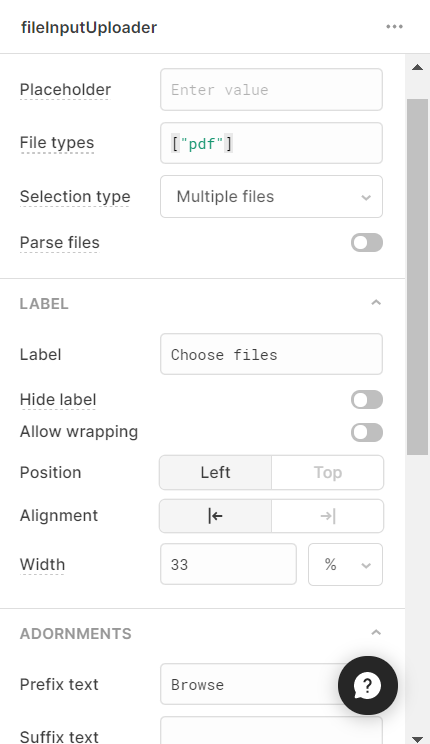Collapse the ADORNMENTS section
Viewport: 430px width, 744px height.
[376, 632]
